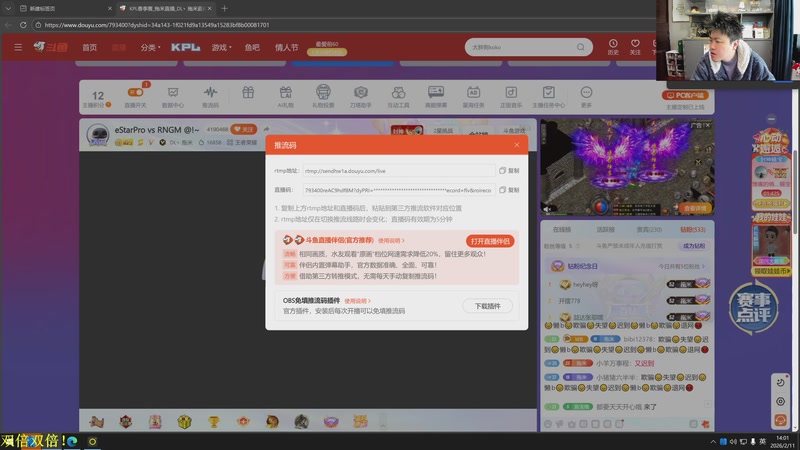Image resolution: width=800 pixels, height=450 pixels.
Task: Click the emoji icon in chat input bar
Action: (548, 424)
